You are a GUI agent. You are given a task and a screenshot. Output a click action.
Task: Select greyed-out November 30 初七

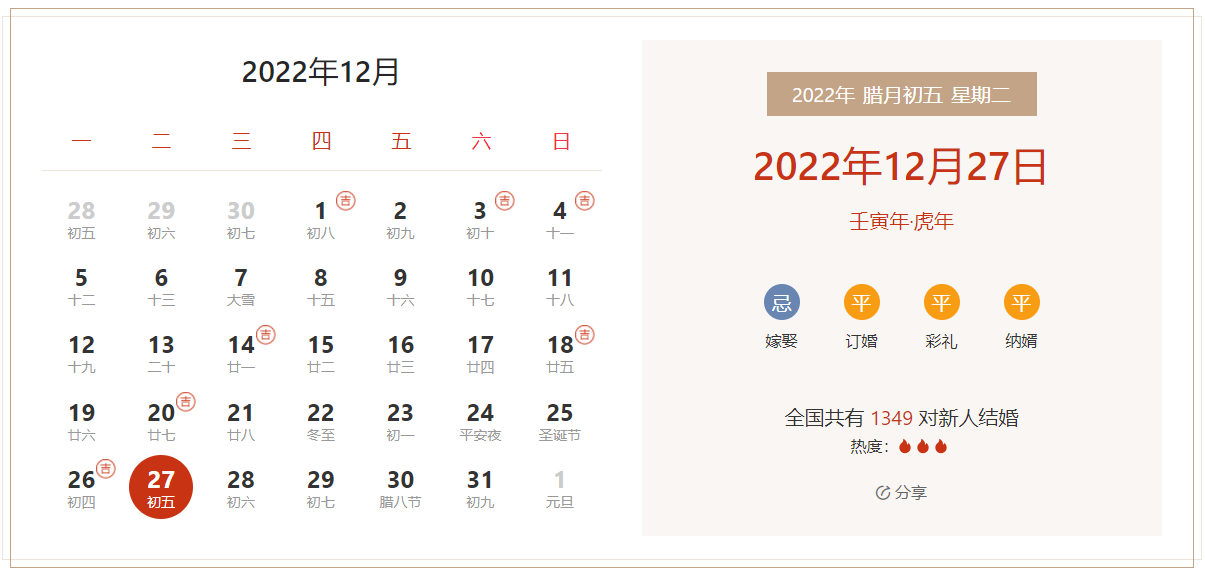tap(241, 220)
